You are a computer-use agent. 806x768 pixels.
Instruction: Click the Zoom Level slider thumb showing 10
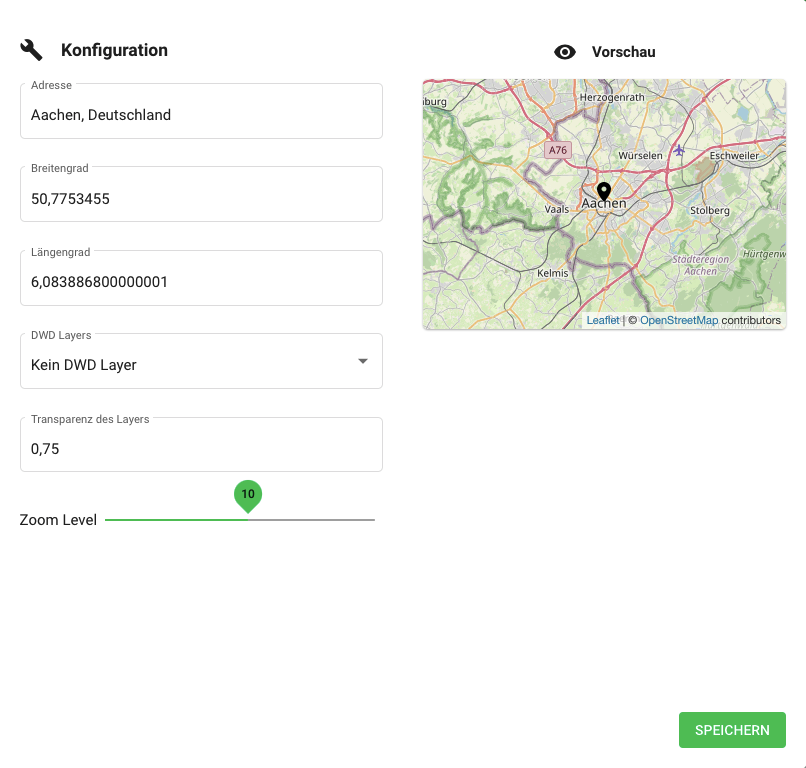[x=248, y=519]
